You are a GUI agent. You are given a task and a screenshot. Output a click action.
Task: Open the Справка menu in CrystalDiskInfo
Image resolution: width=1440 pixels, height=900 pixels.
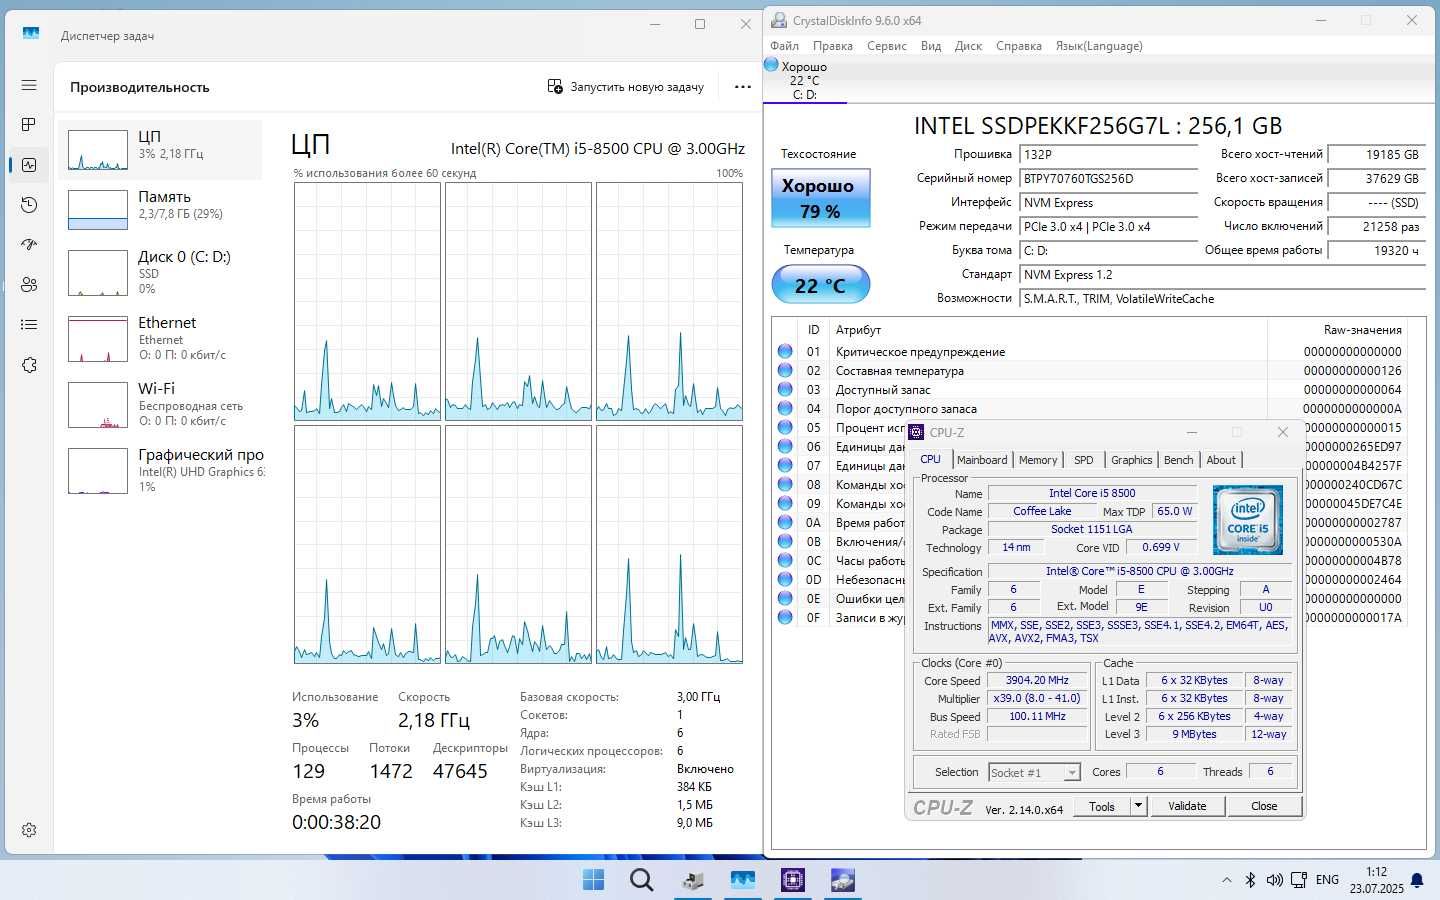[x=1018, y=46]
